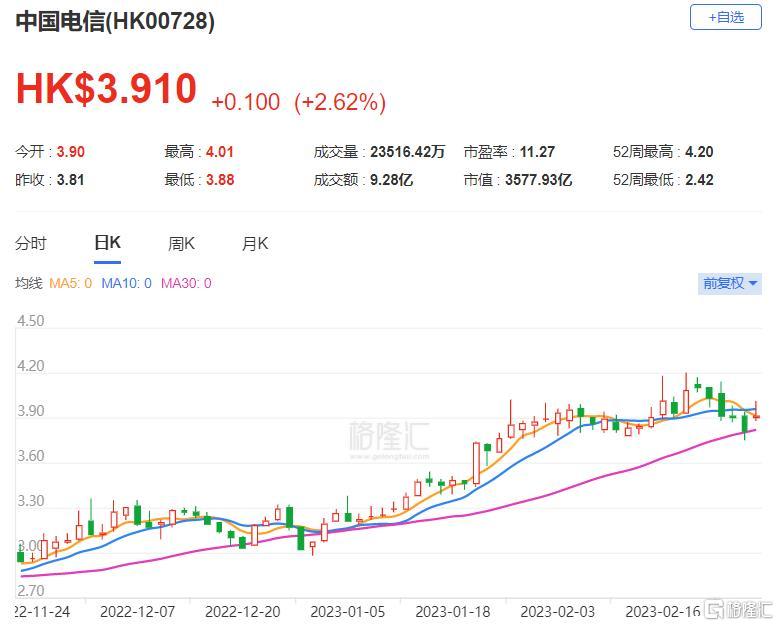Click the 2023-02-16 date axis label
The width and height of the screenshot is (779, 626).
point(663,612)
